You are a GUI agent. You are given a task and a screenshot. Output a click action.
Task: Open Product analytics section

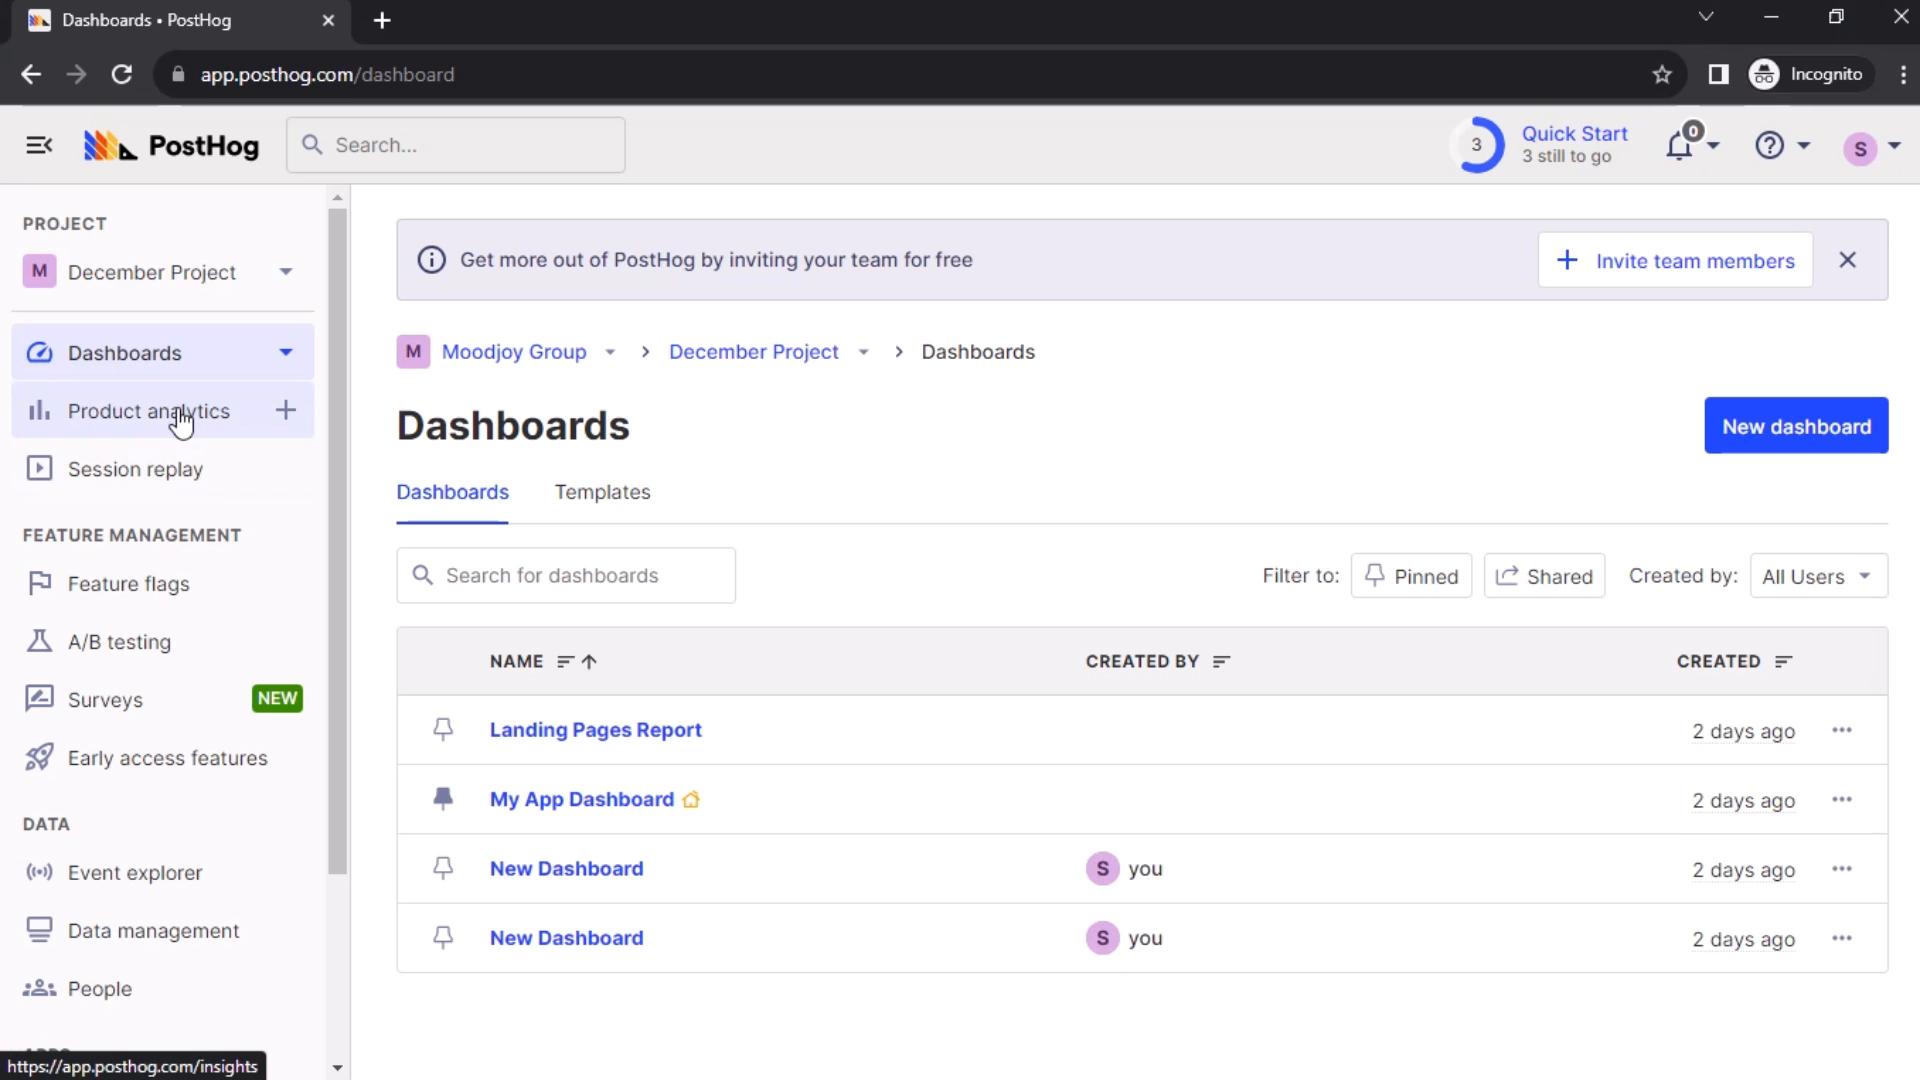click(149, 411)
